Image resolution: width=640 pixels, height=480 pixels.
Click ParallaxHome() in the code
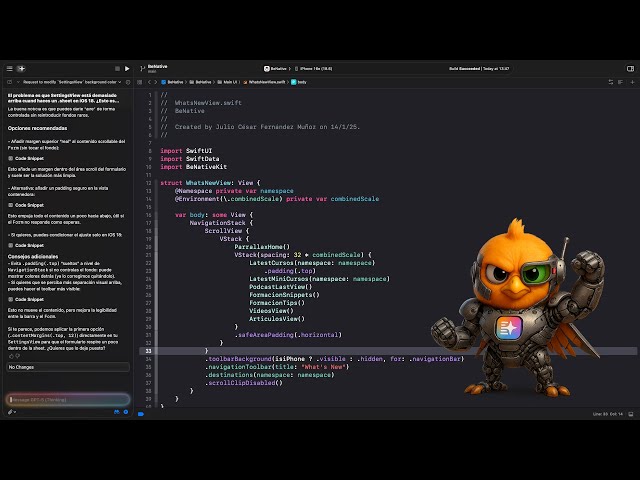pos(262,247)
